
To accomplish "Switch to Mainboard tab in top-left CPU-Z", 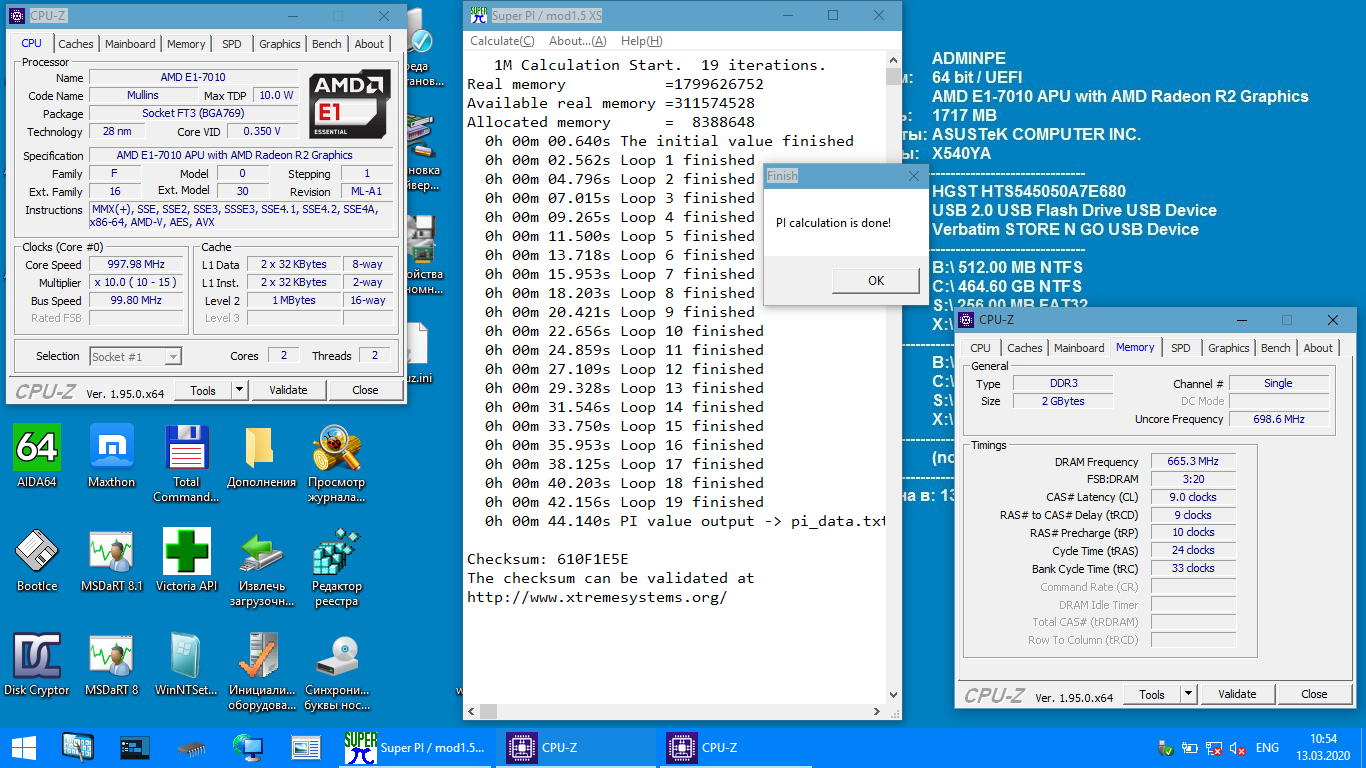I will pyautogui.click(x=130, y=44).
